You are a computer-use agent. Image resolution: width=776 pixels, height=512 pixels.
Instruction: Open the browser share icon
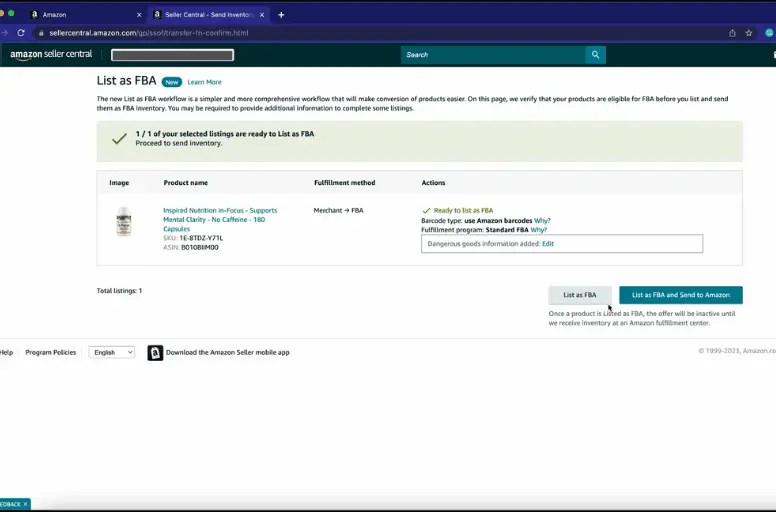[x=732, y=33]
